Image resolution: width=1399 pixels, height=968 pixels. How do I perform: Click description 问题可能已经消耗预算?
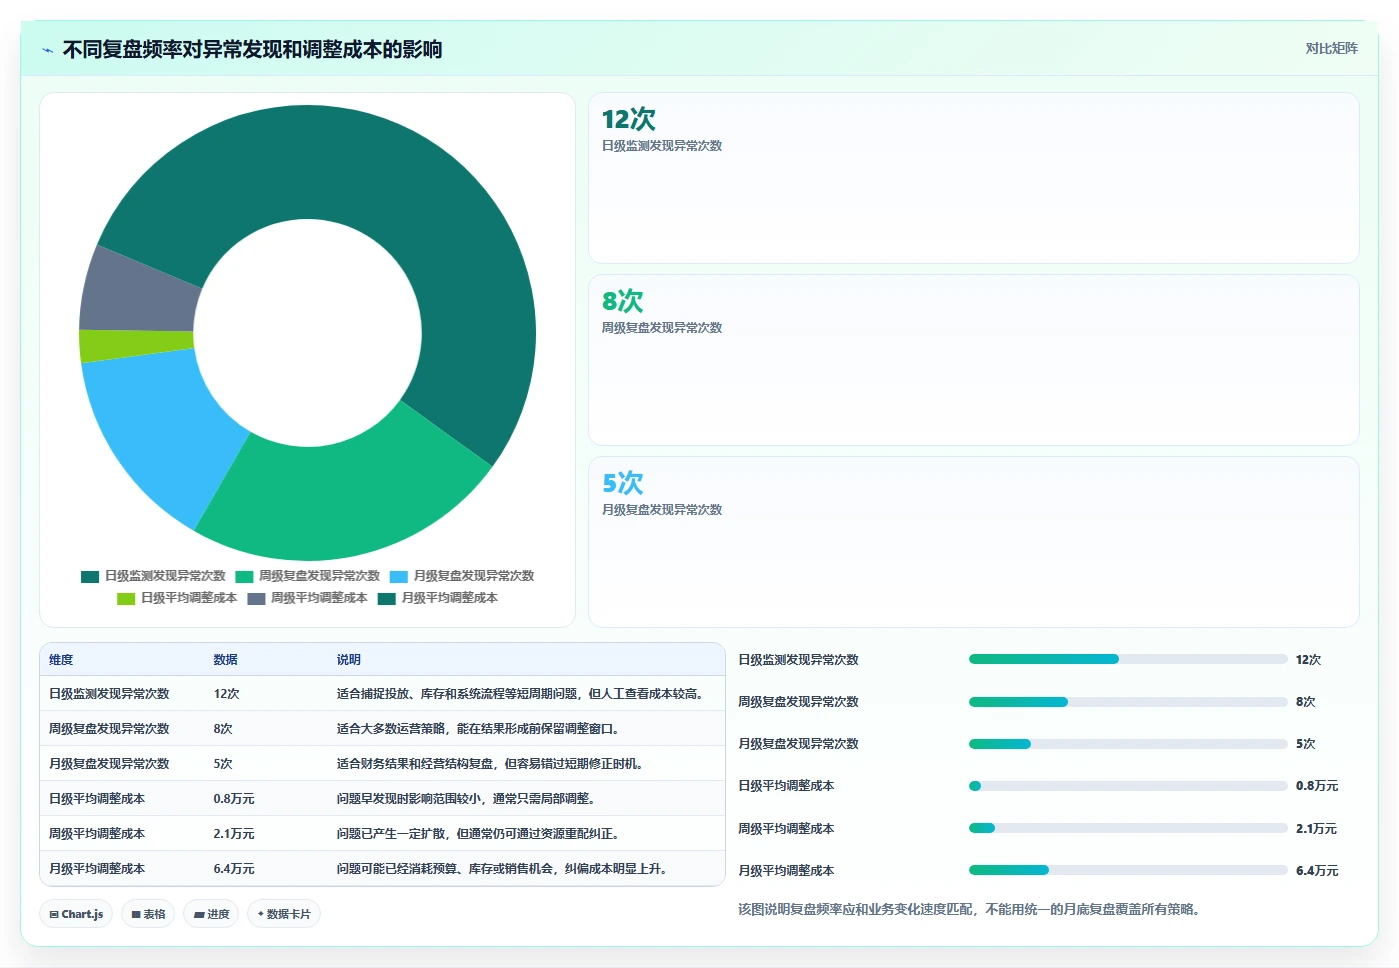pyautogui.click(x=502, y=869)
